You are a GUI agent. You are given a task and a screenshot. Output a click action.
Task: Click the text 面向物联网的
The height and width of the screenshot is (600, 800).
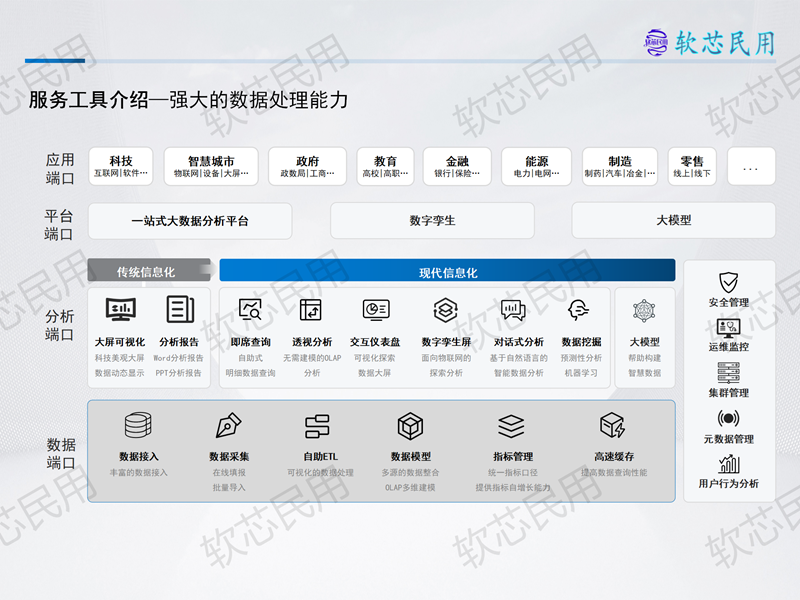[446, 358]
